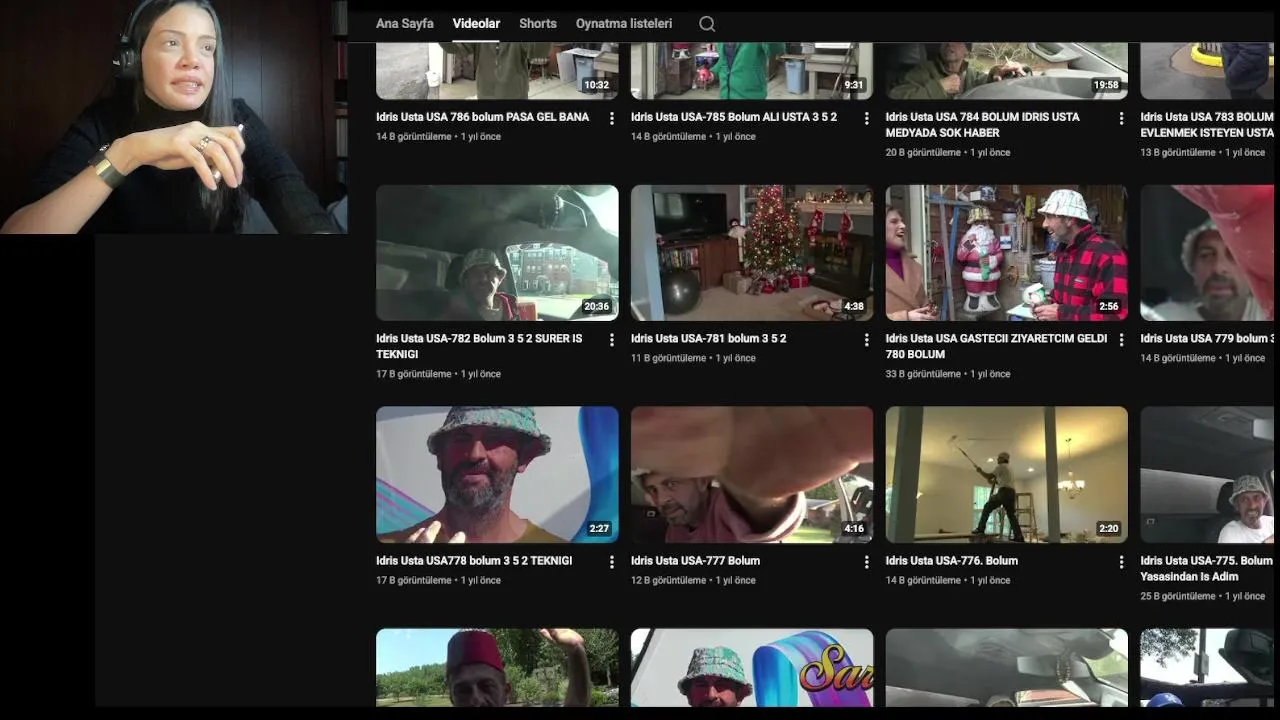Open title Idris Usta USA 779 bolum
The height and width of the screenshot is (720, 1280).
1207,339
